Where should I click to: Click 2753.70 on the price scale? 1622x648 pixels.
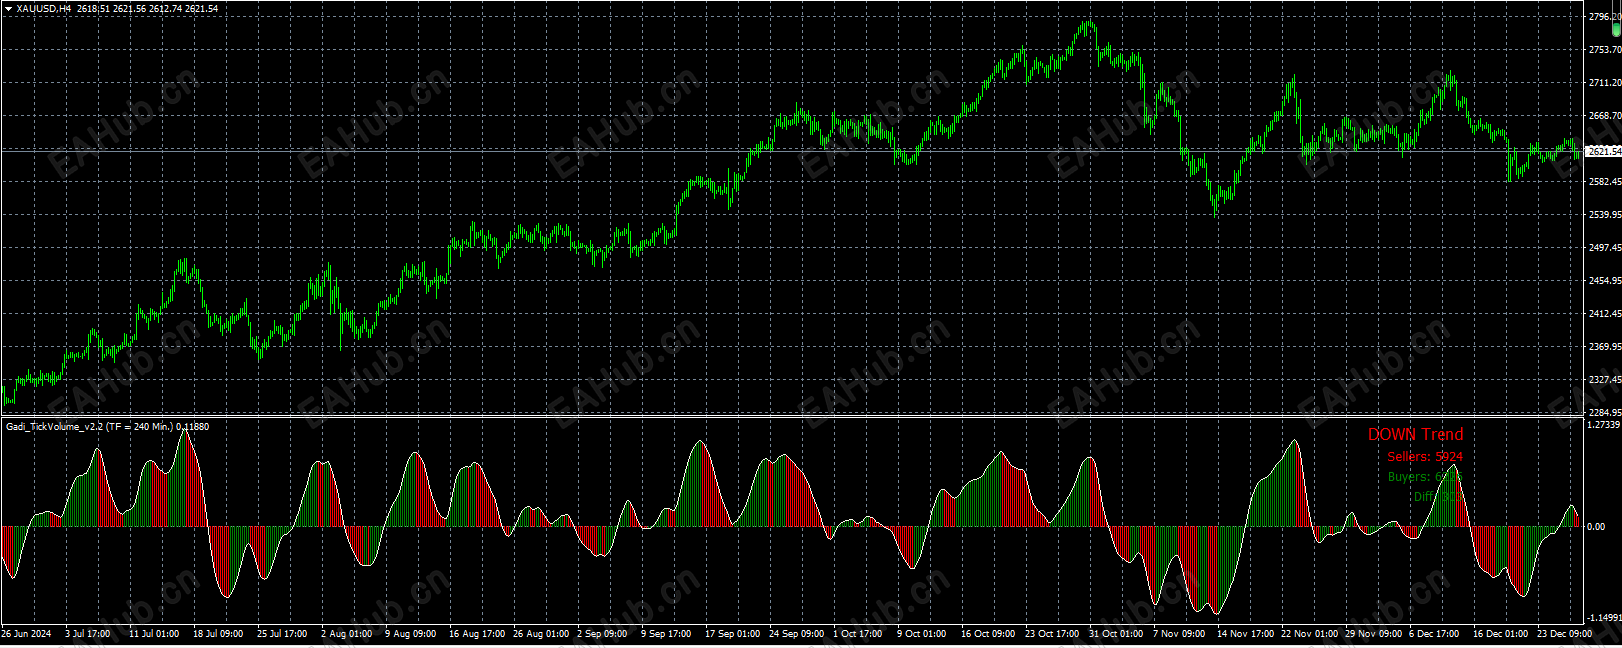tap(1604, 50)
